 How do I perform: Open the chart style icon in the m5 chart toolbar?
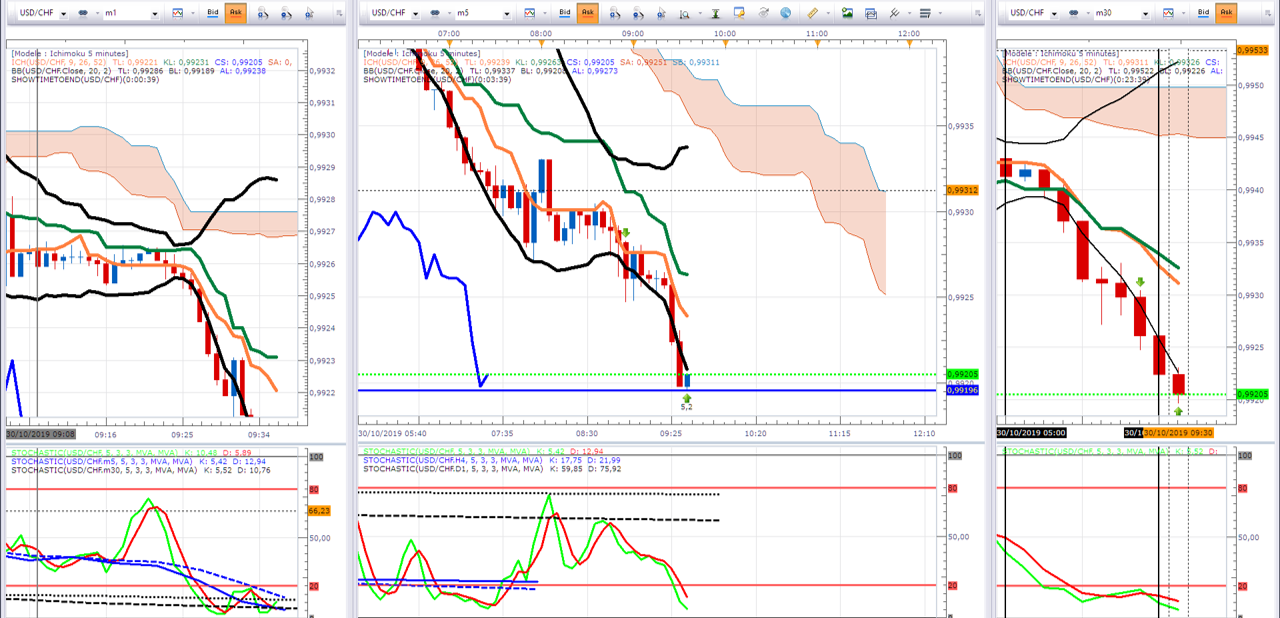(529, 12)
